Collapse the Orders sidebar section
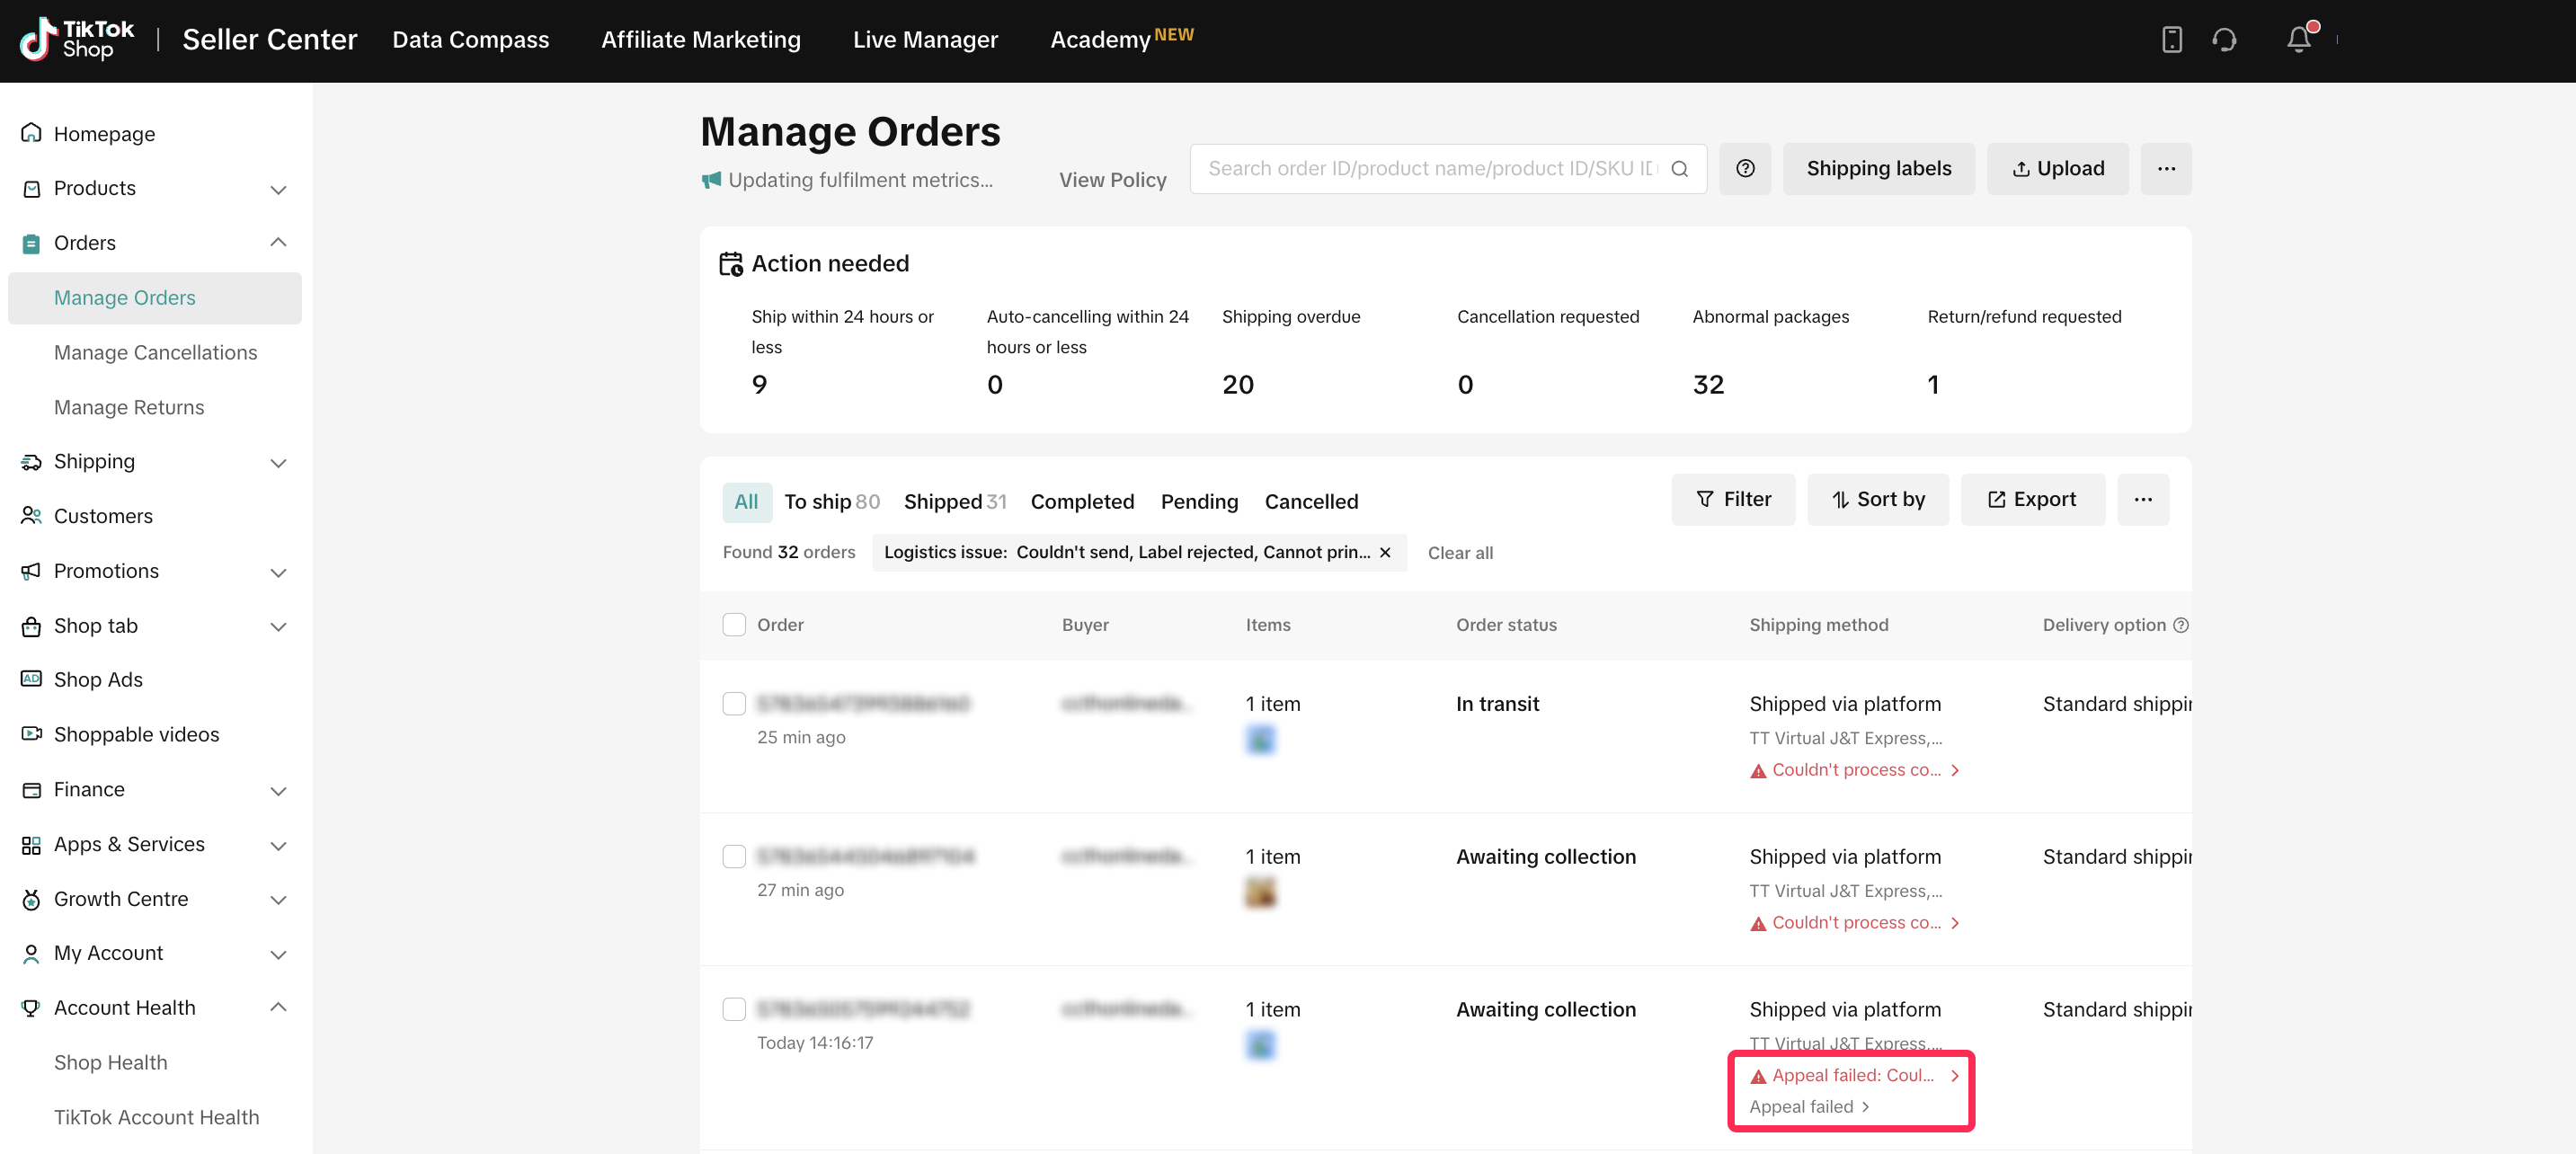Screen dimensions: 2576x1154 [x=278, y=242]
